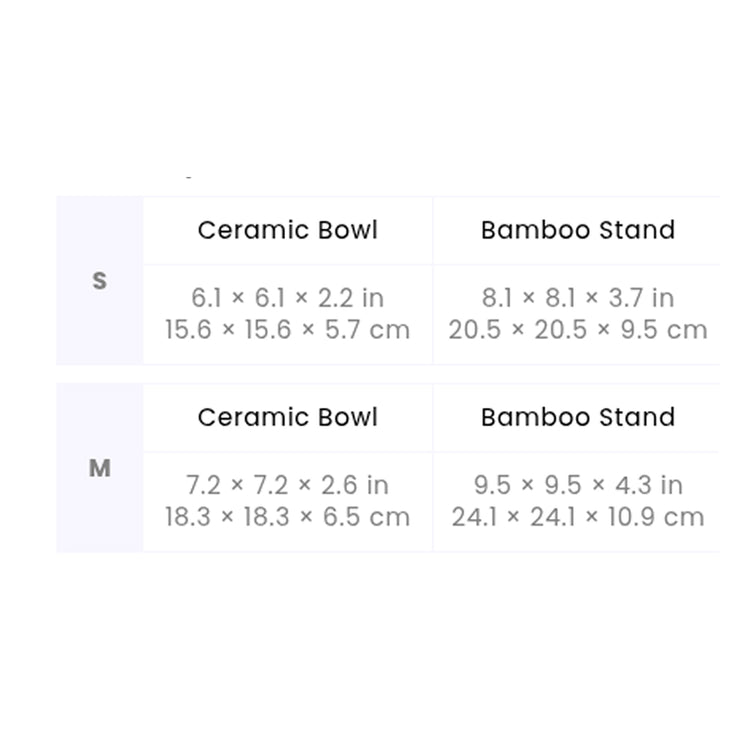Select the Bamboo Stand header in M row

point(578,417)
